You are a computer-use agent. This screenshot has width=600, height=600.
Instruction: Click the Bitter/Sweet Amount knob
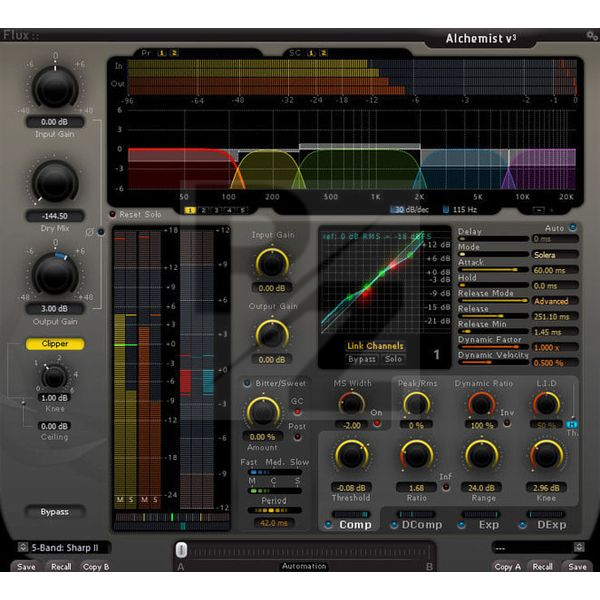[263, 412]
